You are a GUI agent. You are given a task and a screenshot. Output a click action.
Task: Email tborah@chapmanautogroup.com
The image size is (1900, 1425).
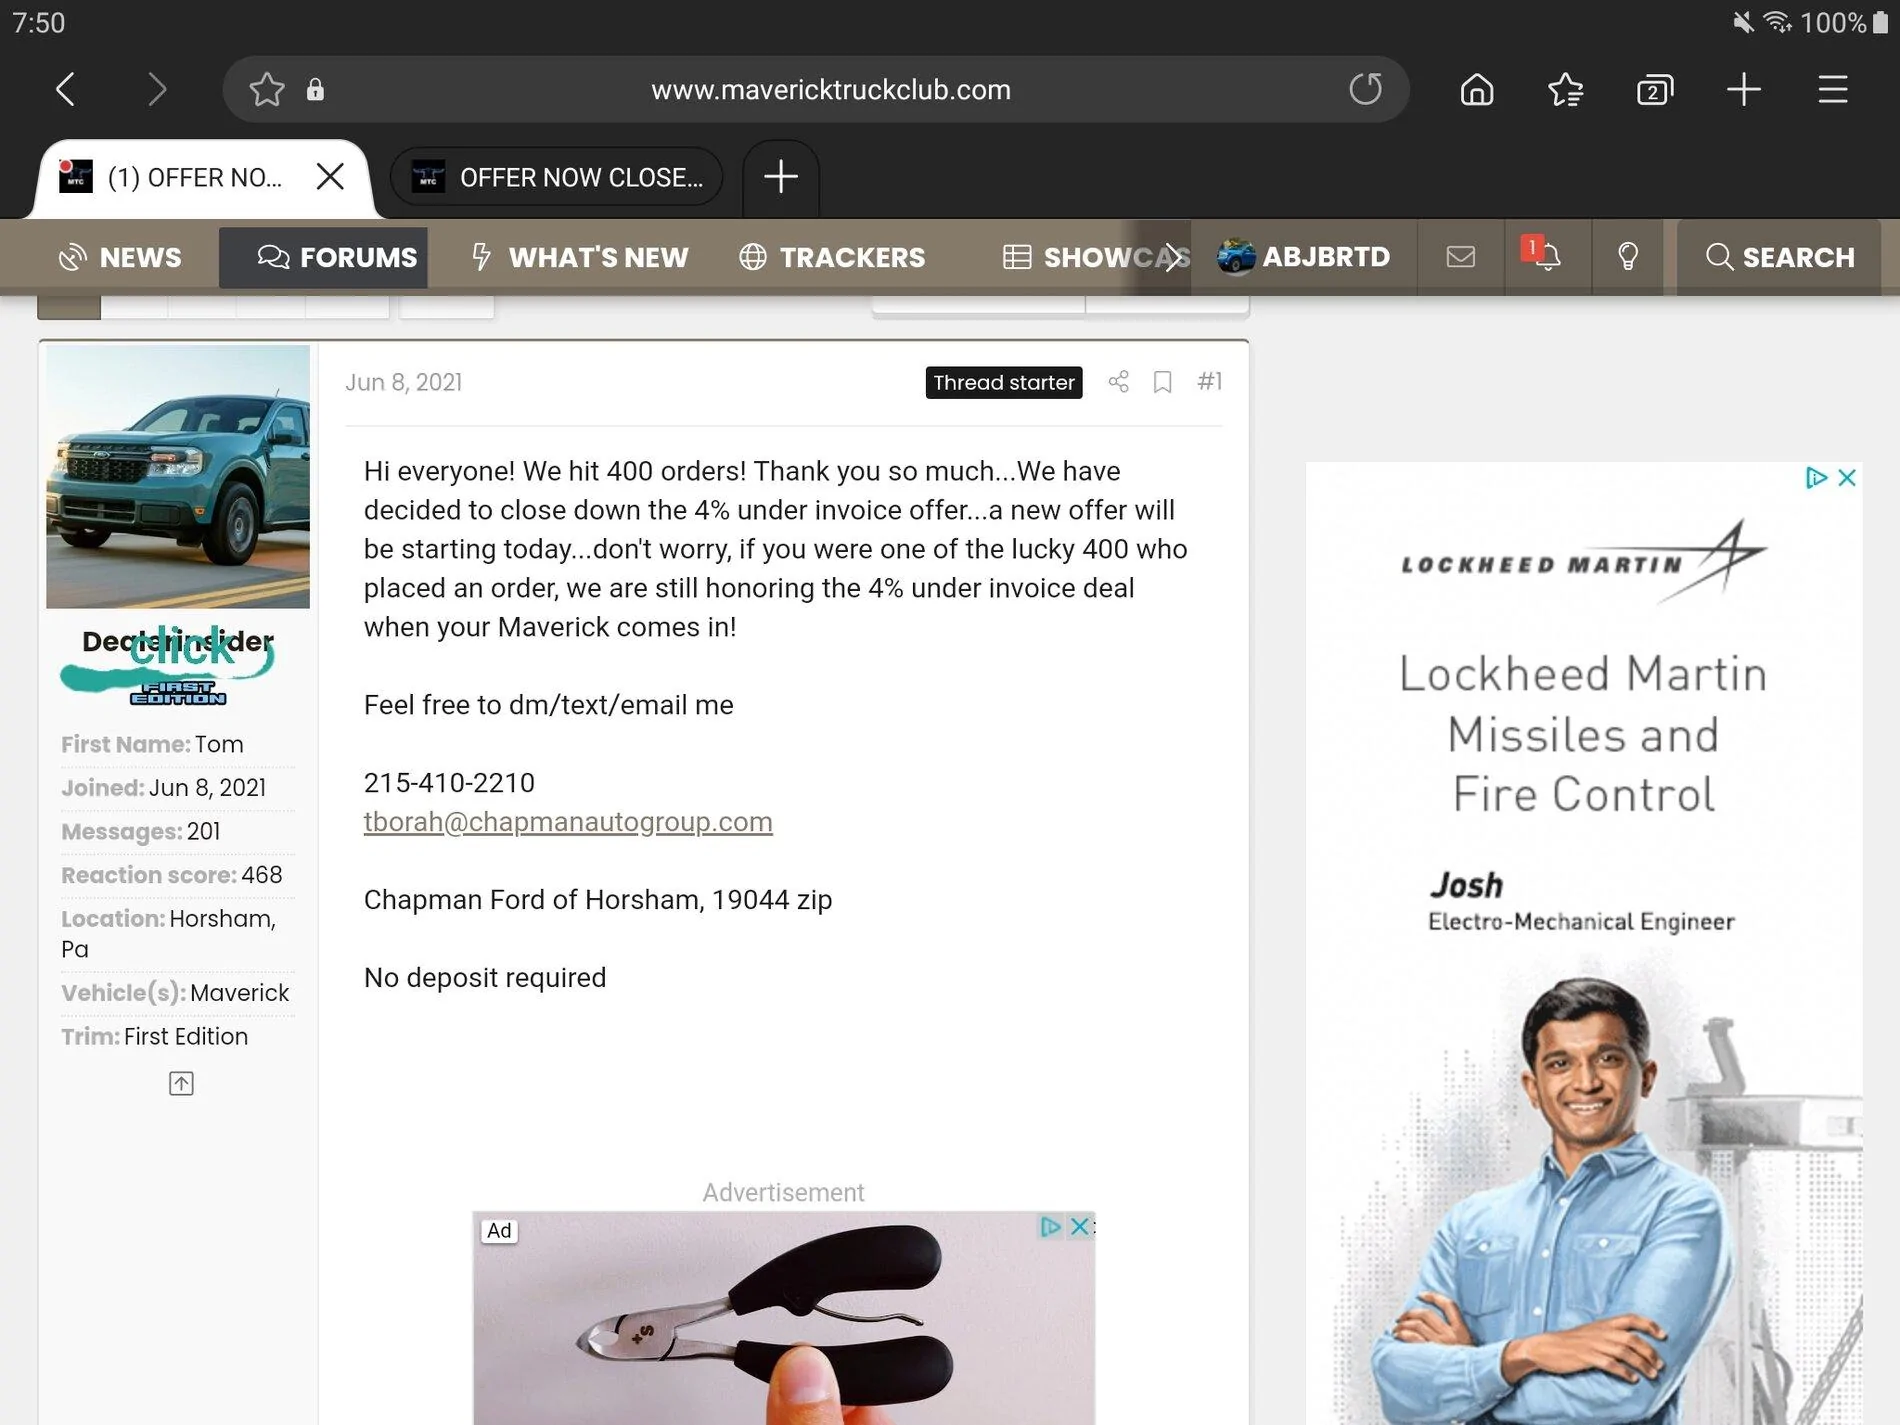pyautogui.click(x=568, y=822)
